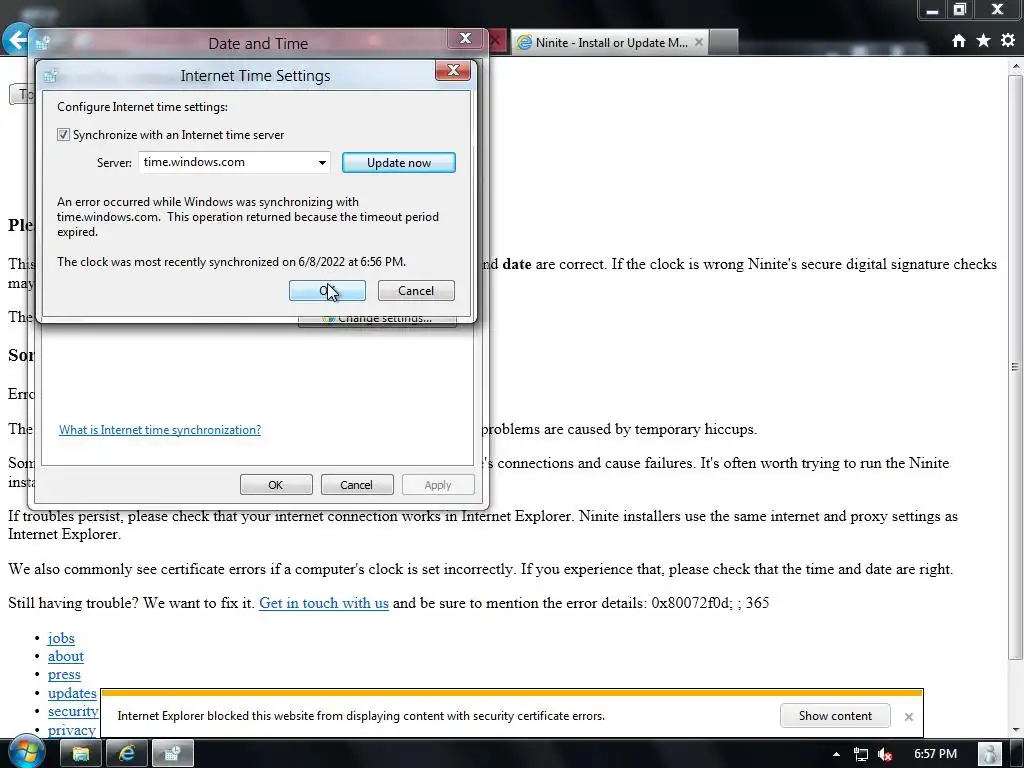Click Show content in the security bar

[835, 716]
